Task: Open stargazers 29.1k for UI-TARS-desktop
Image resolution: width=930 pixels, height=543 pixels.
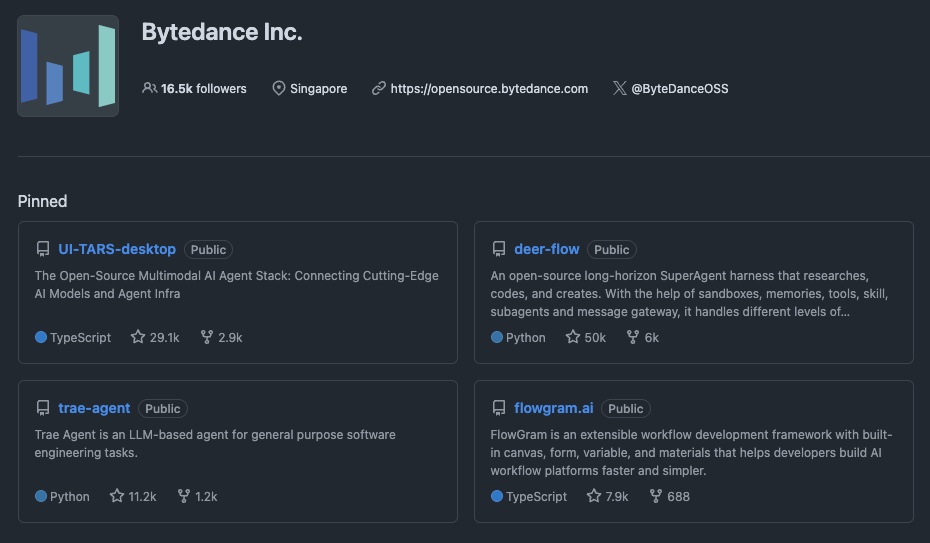Action: (155, 337)
